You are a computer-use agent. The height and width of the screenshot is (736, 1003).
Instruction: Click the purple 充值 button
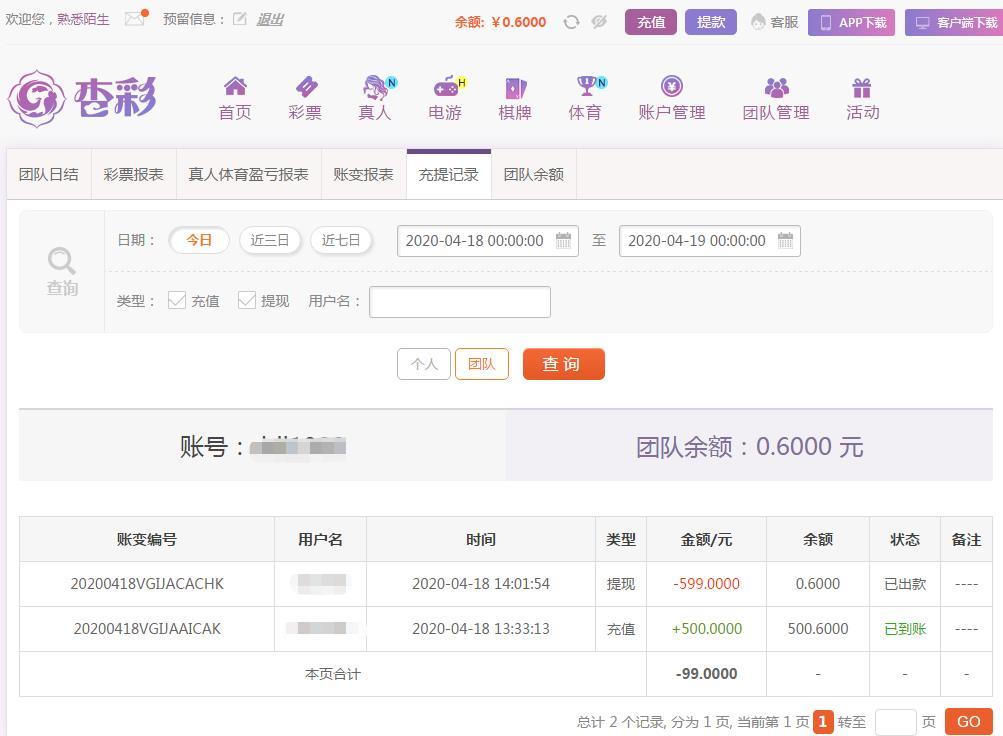pos(651,22)
